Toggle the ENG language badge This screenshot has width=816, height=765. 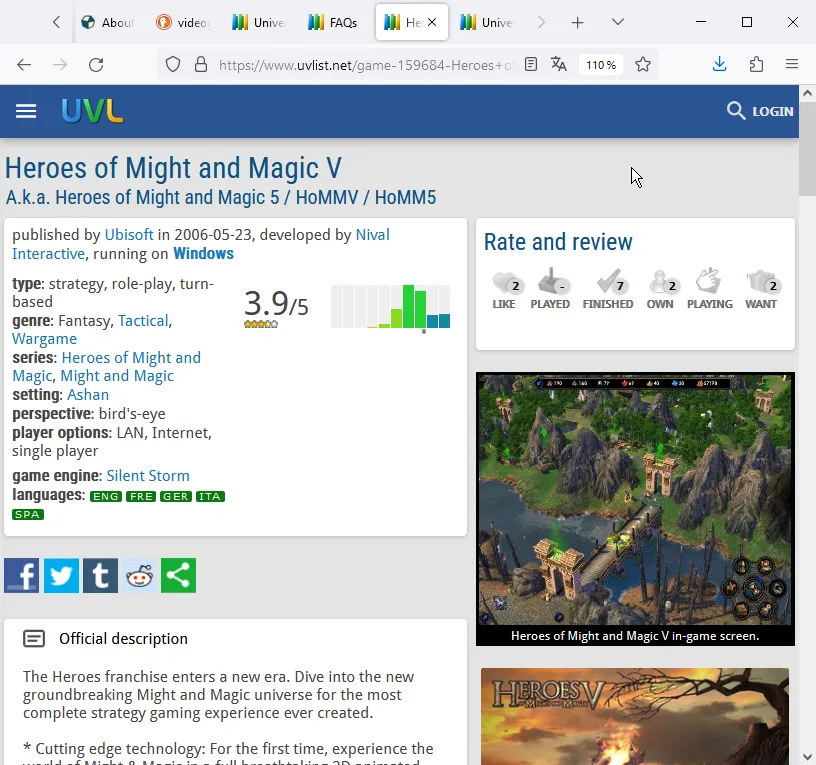point(105,495)
